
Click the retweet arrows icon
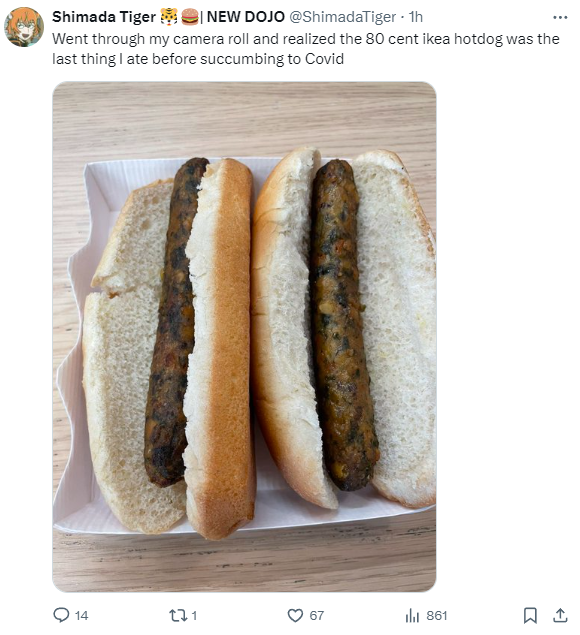point(177,616)
